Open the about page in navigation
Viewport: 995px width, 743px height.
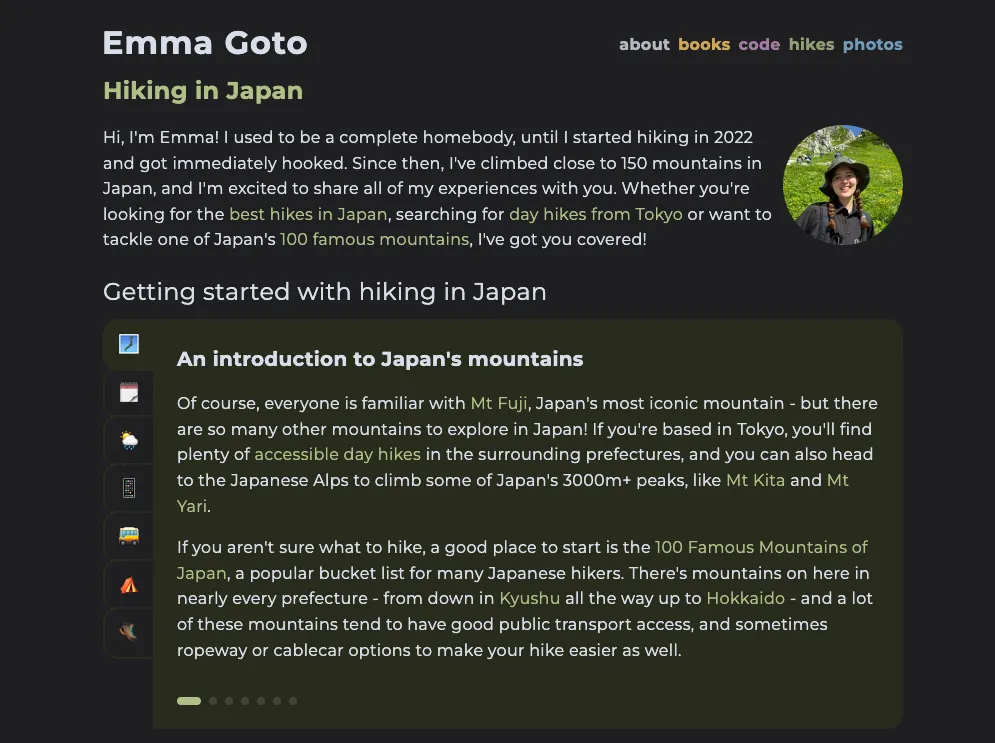644,44
